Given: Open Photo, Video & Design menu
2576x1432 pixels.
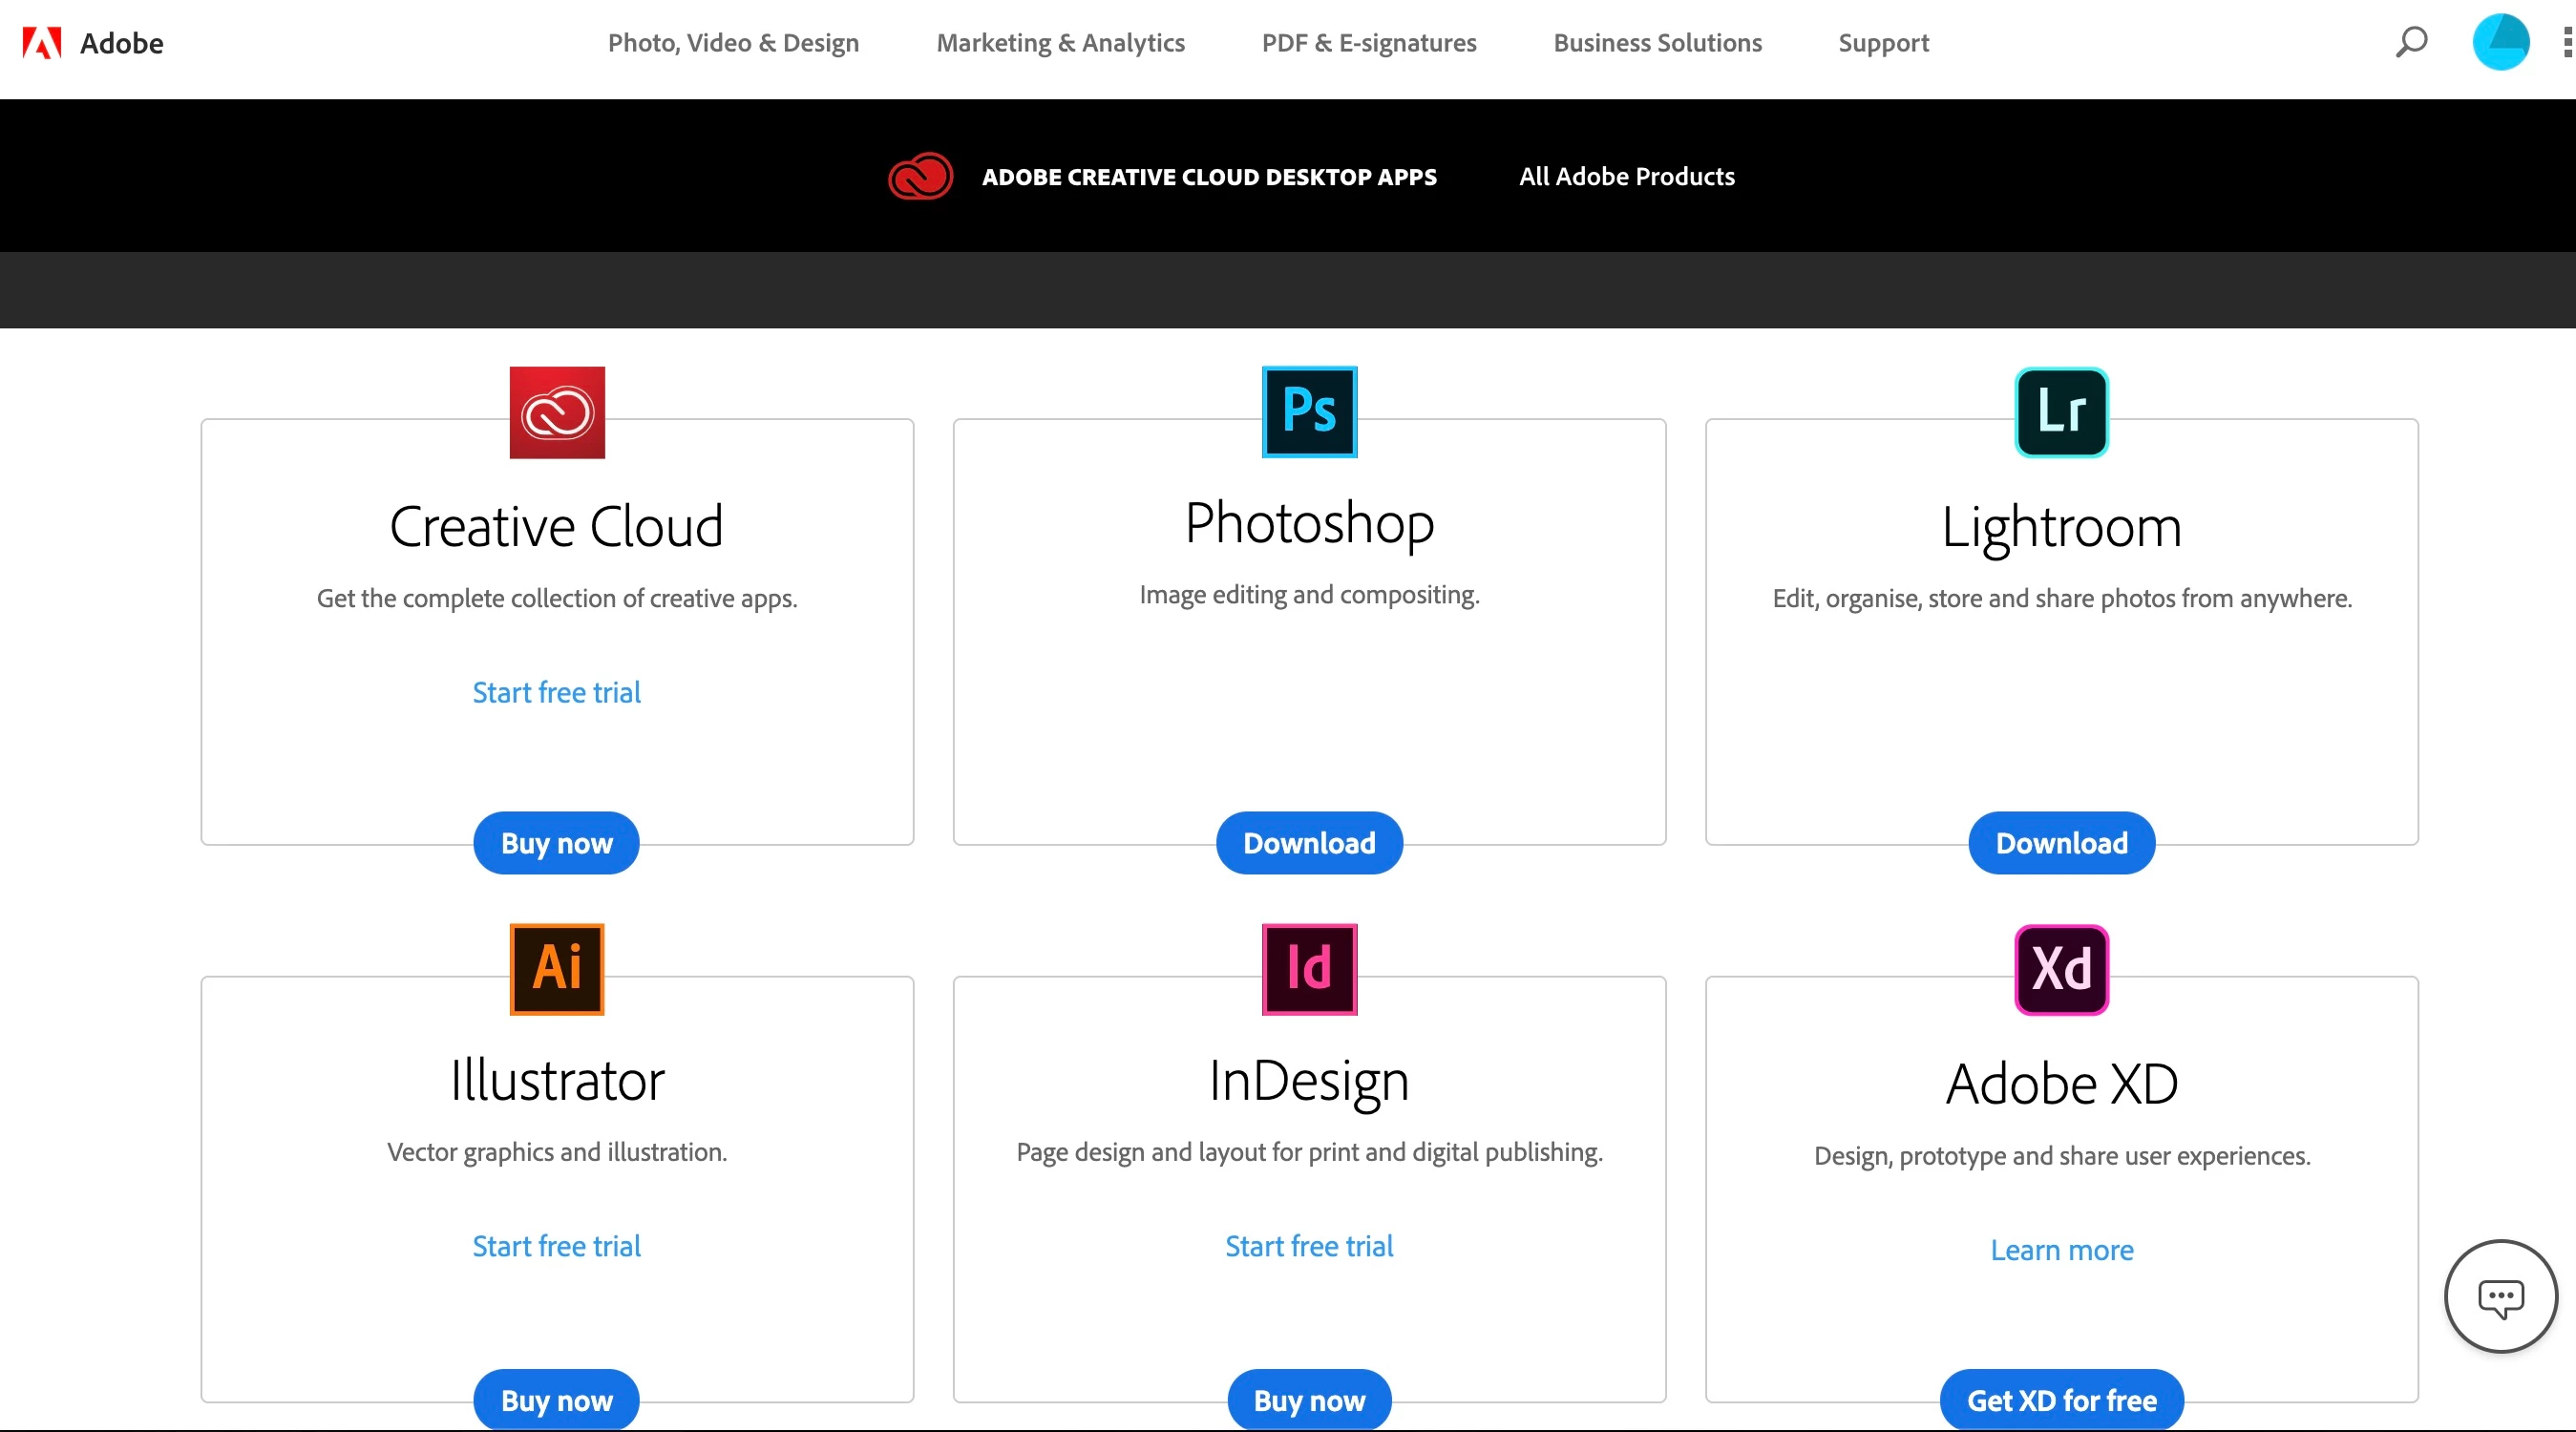Looking at the screenshot, I should 733,43.
